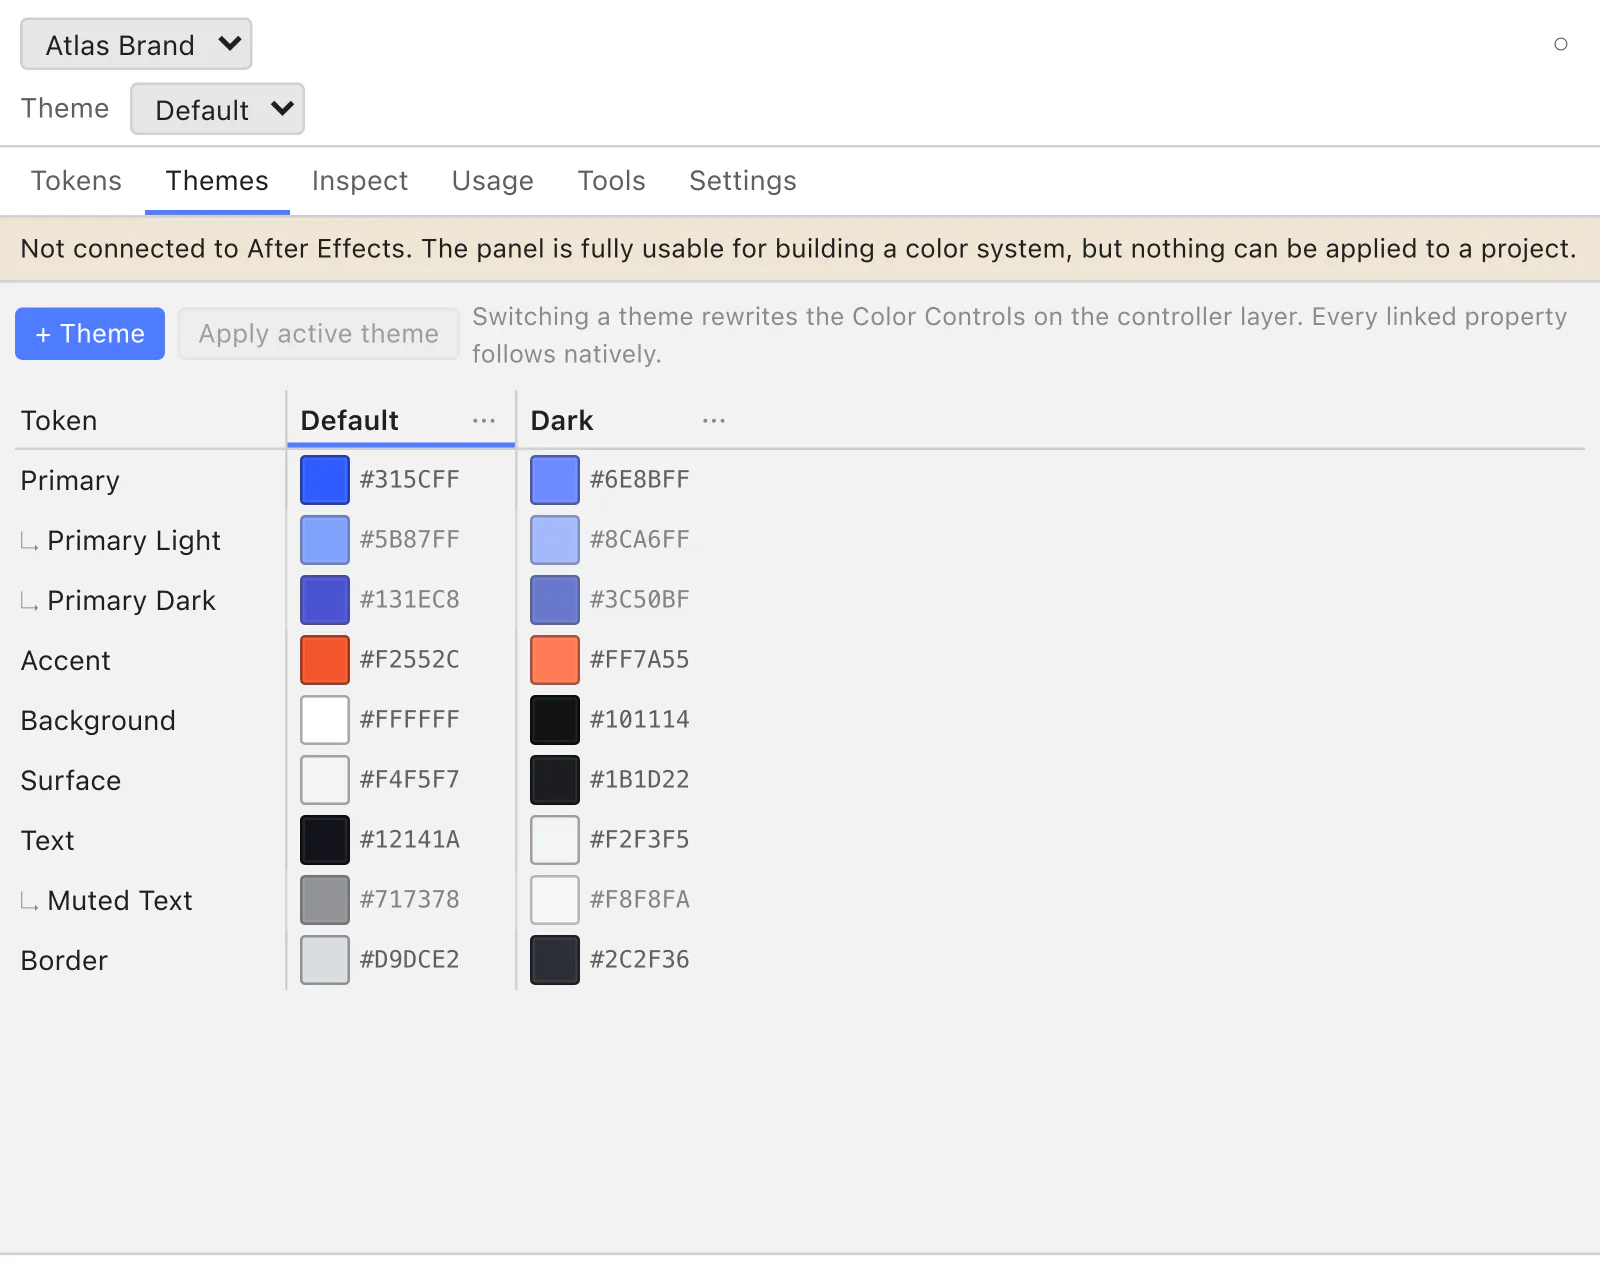This screenshot has width=1600, height=1280.
Task: Click the small circle status indicator
Action: (1561, 44)
